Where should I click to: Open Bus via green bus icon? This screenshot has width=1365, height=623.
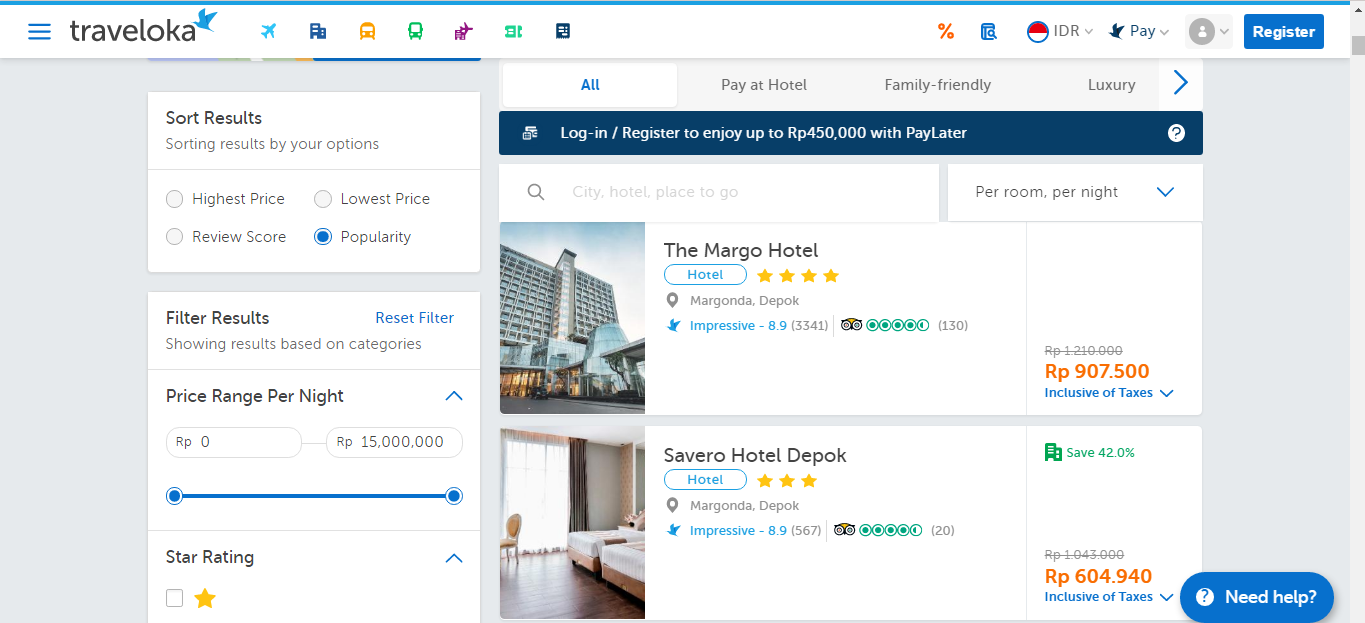pyautogui.click(x=416, y=31)
